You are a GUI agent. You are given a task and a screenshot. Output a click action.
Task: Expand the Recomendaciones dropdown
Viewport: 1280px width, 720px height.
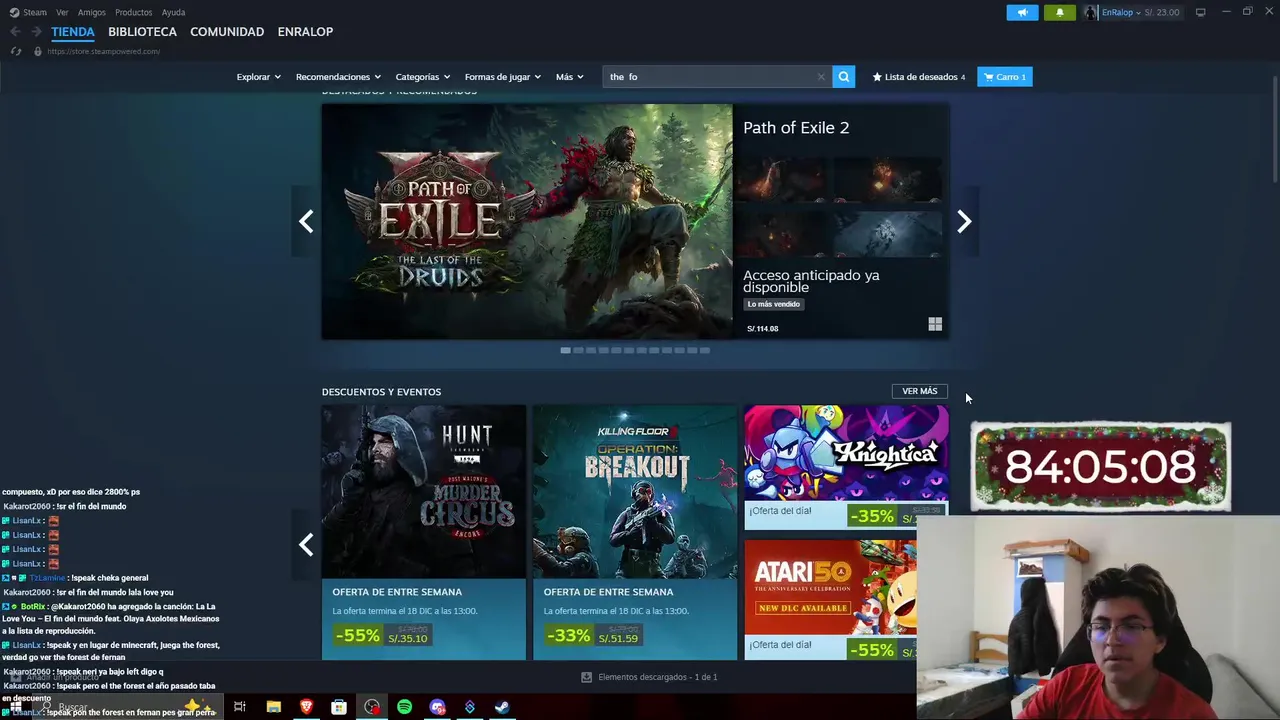338,77
